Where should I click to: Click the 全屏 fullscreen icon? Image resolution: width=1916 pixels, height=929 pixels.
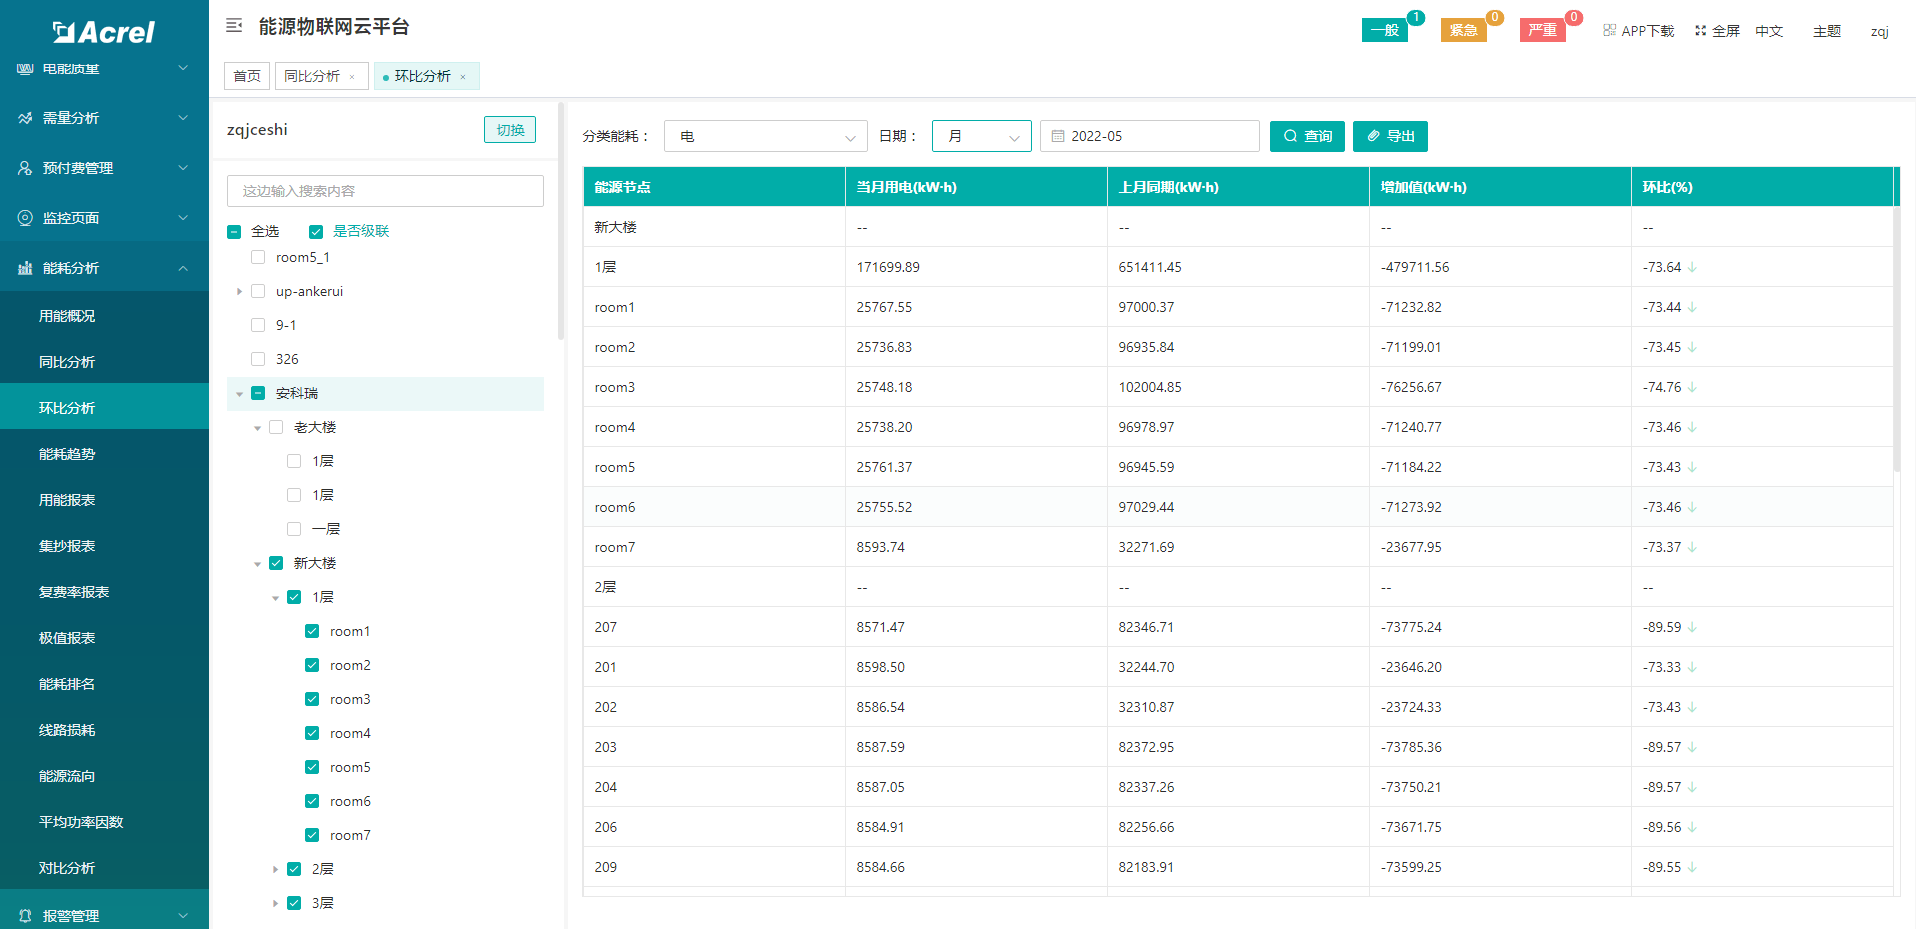pyautogui.click(x=1700, y=30)
